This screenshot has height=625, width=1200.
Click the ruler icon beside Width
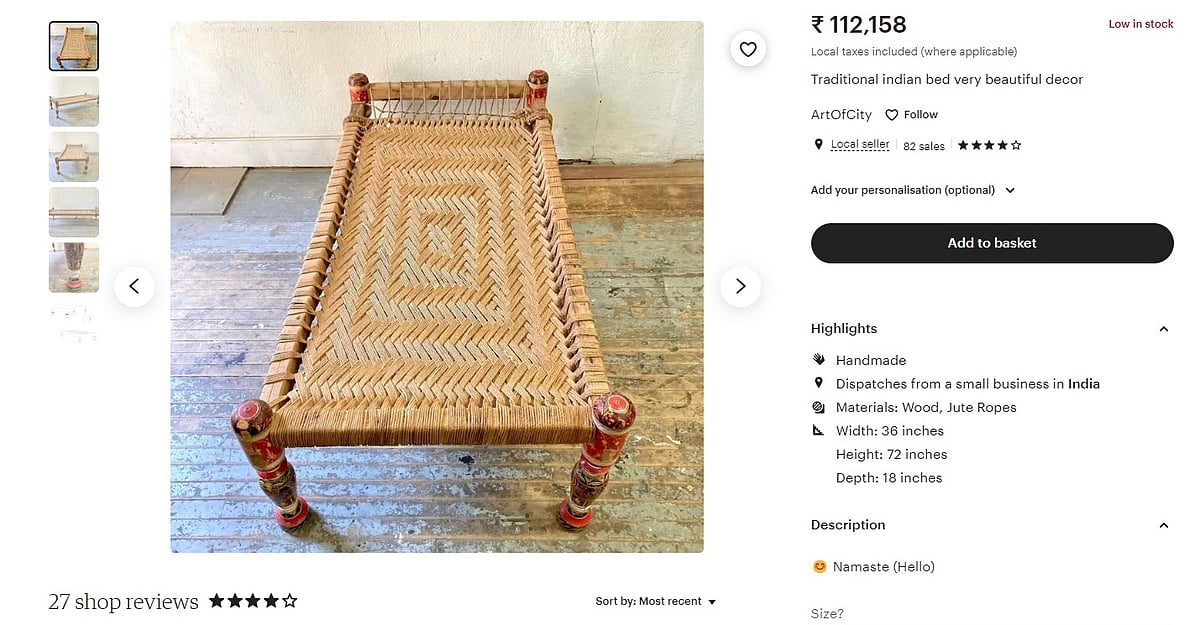coord(819,431)
